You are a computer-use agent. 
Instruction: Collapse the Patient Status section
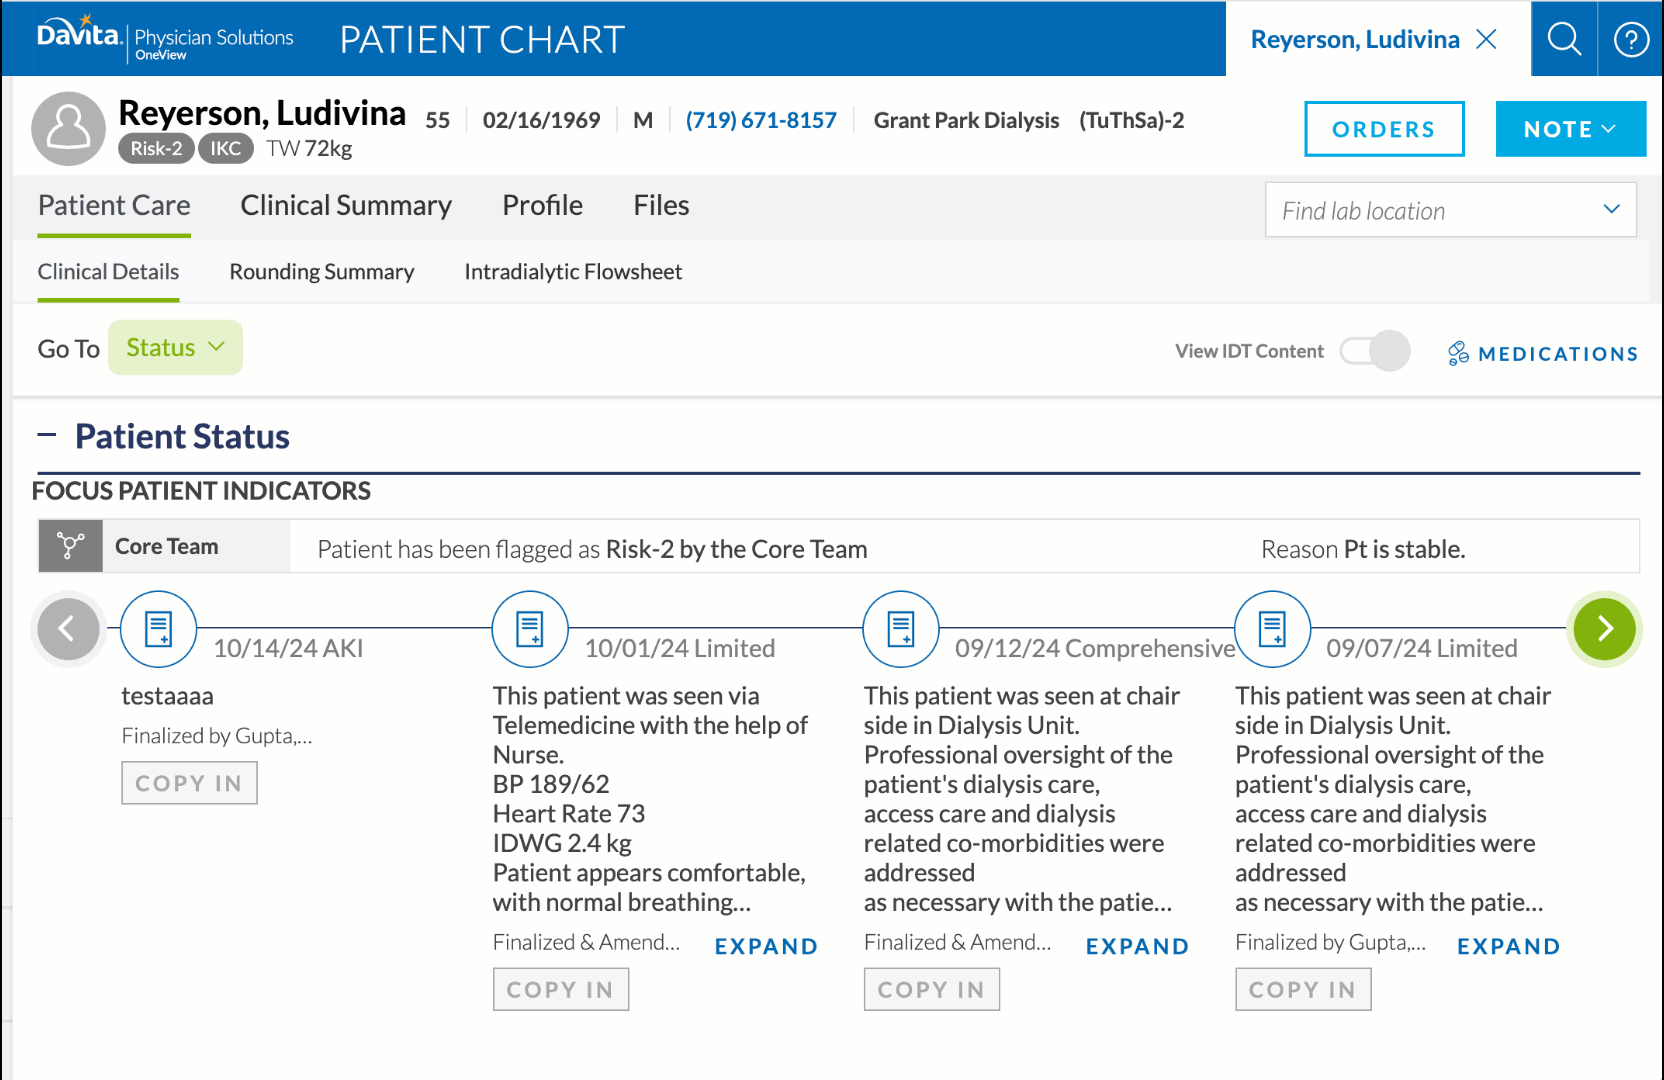(47, 435)
